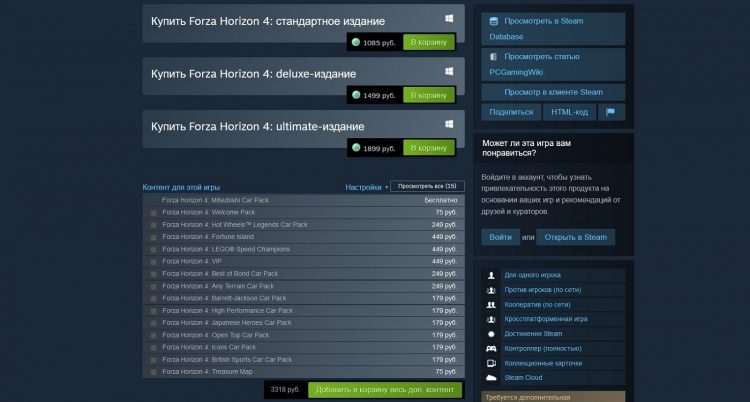Click the flag report icon button

tap(610, 112)
